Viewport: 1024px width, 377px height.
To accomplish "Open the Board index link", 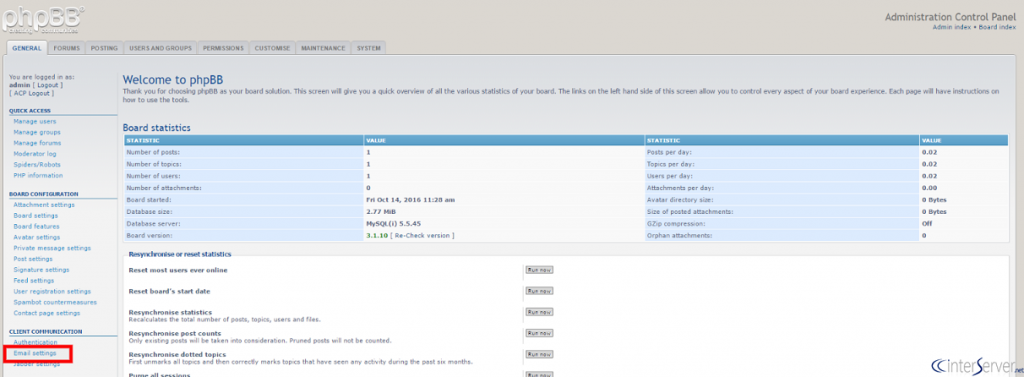I will 997,27.
